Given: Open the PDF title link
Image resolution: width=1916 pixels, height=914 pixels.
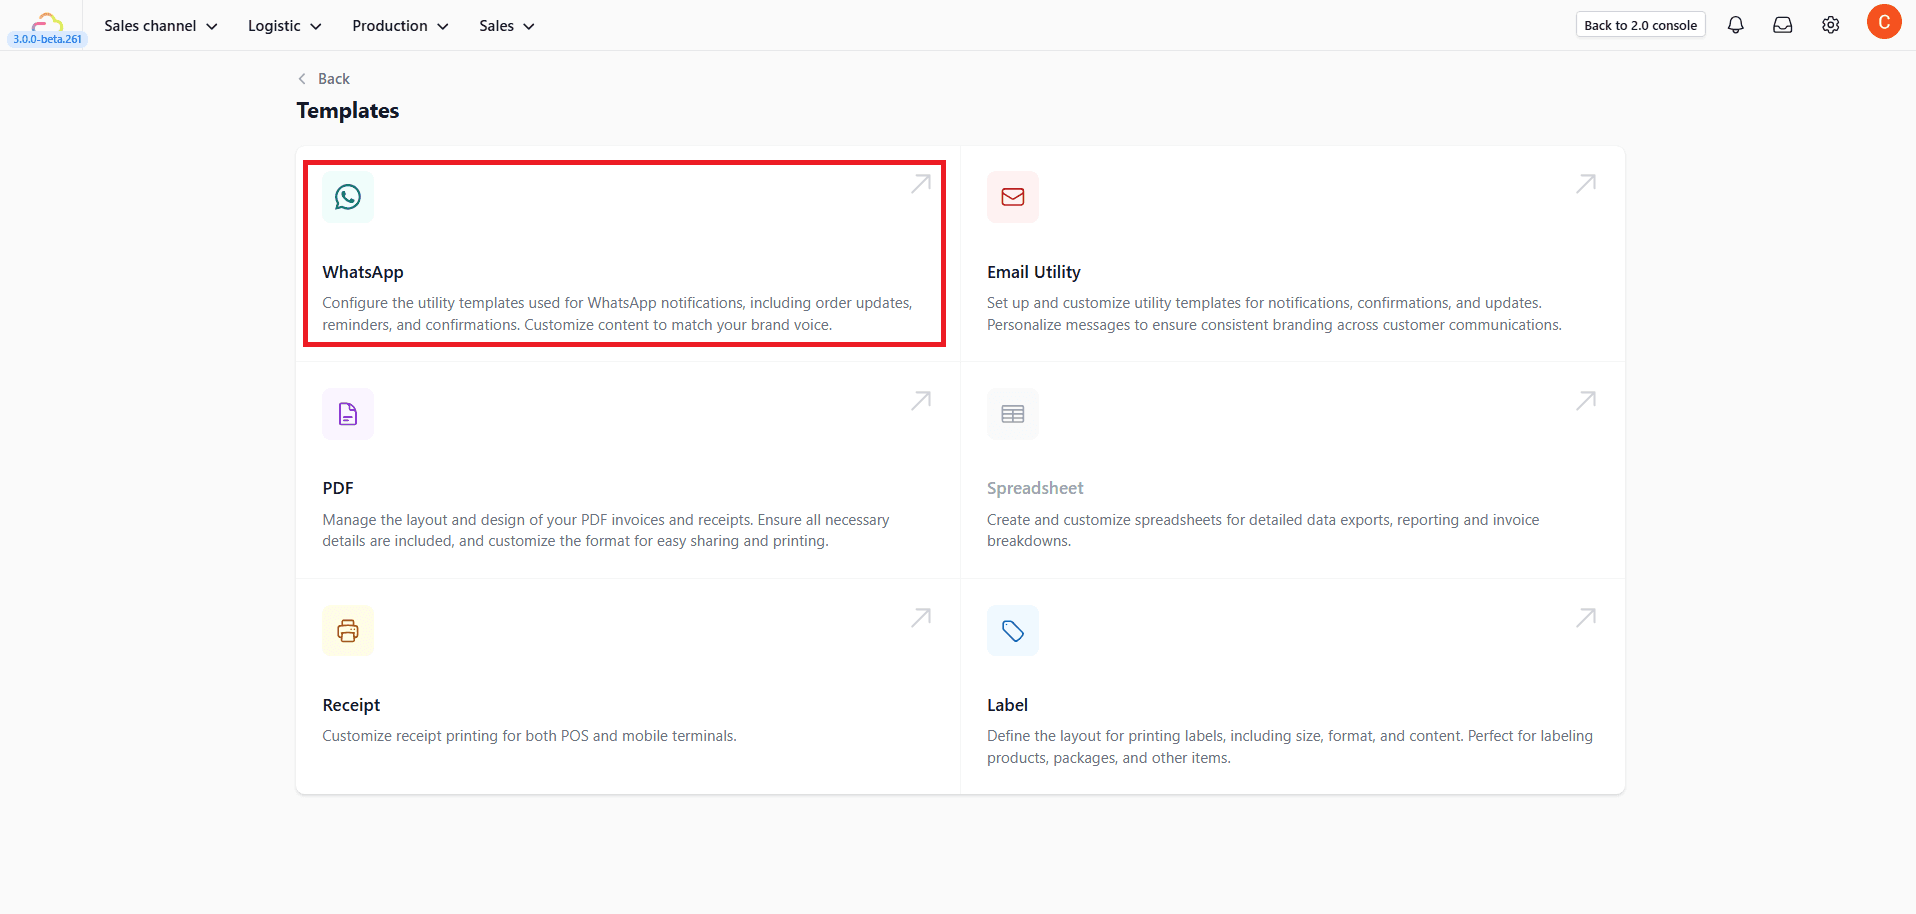Looking at the screenshot, I should (x=338, y=488).
